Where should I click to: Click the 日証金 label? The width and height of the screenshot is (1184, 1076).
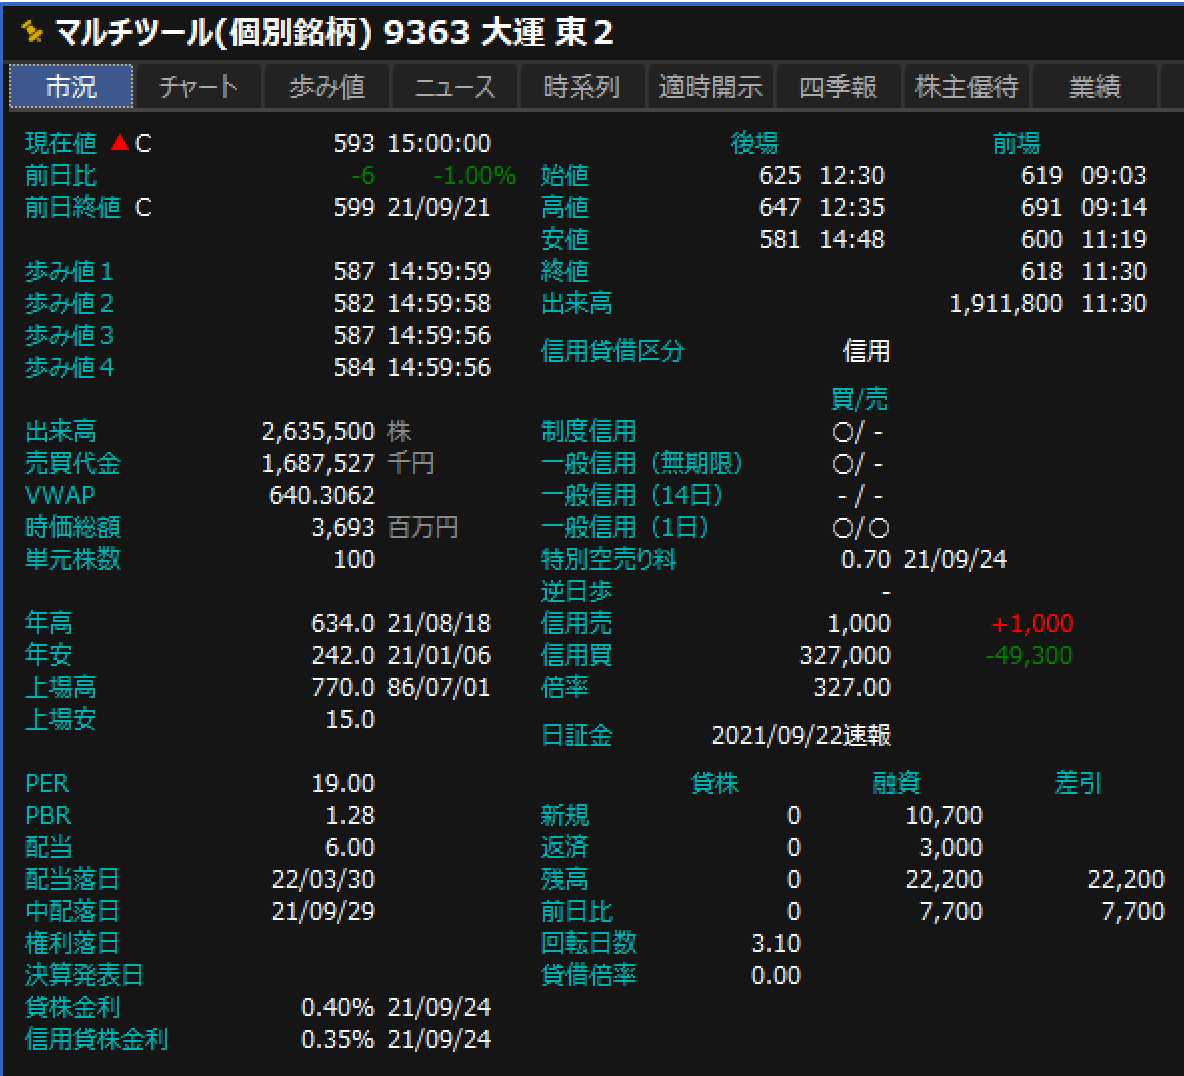(x=576, y=736)
